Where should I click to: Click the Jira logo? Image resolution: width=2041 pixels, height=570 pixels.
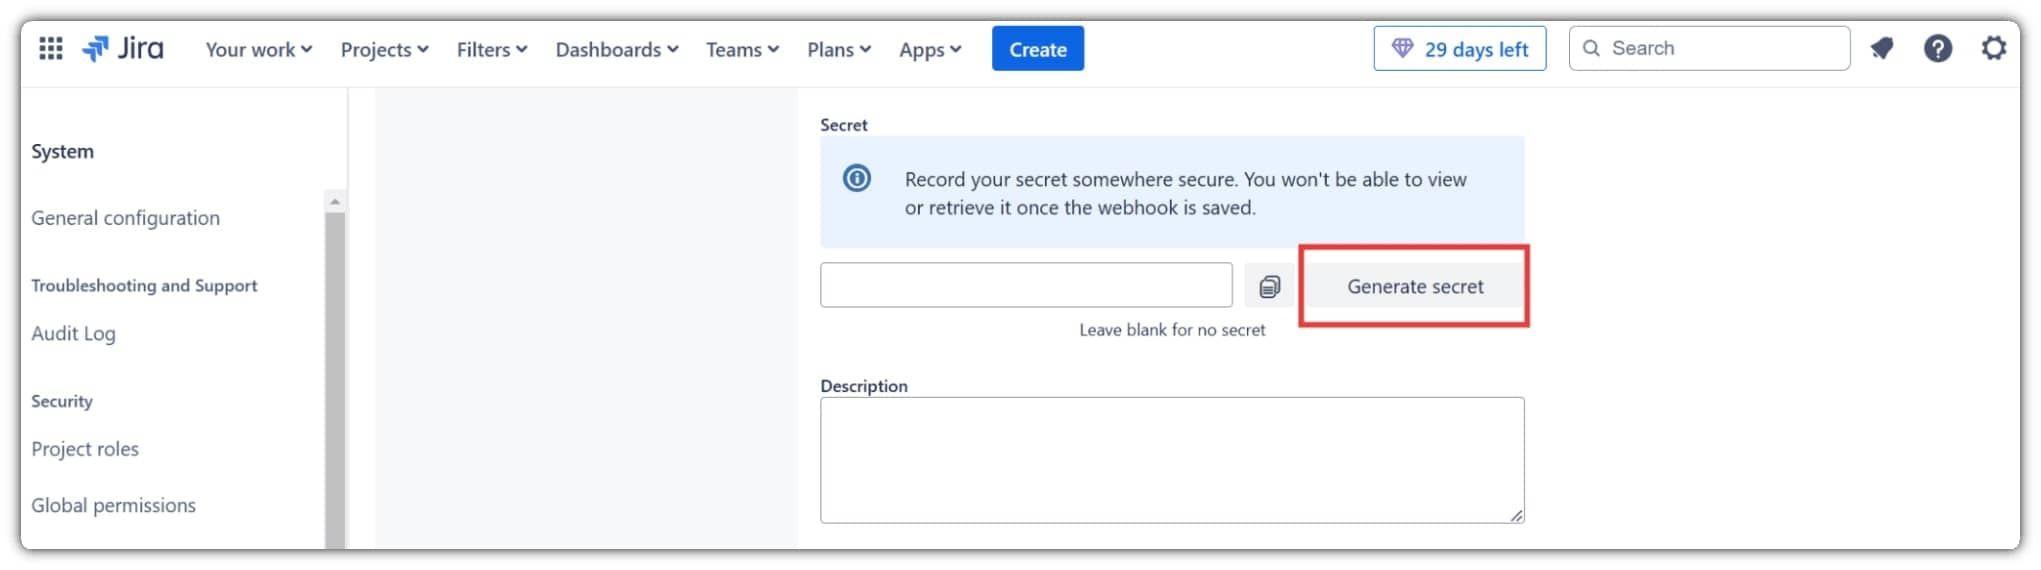[123, 48]
